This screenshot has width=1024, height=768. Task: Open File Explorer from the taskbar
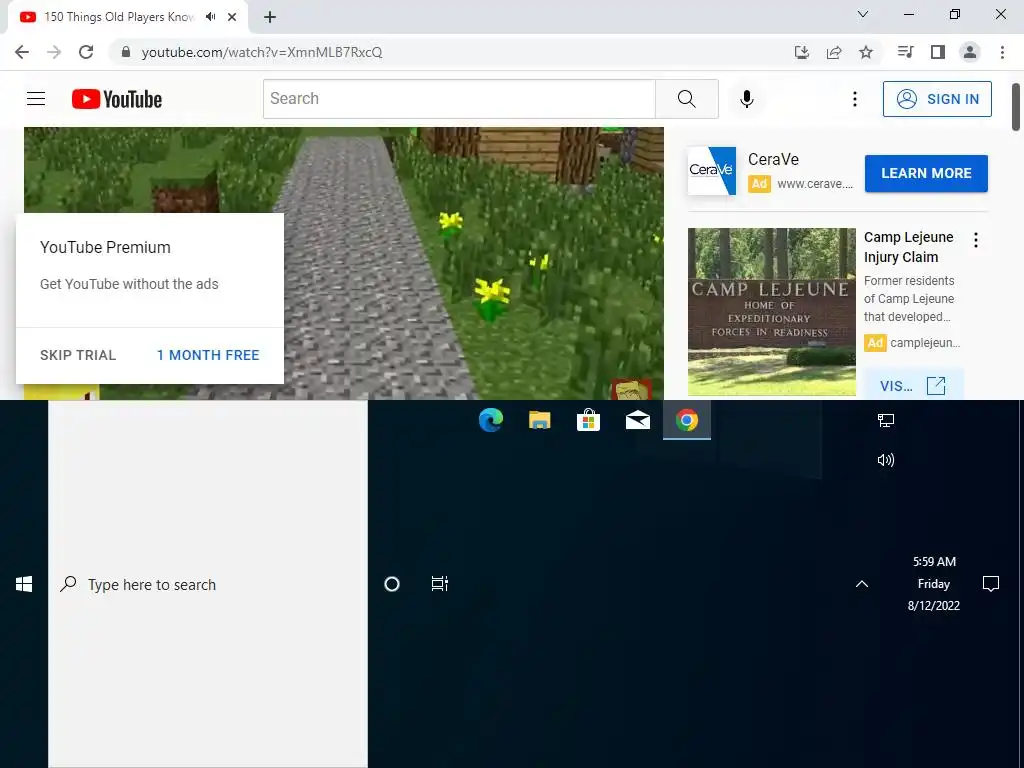[539, 420]
